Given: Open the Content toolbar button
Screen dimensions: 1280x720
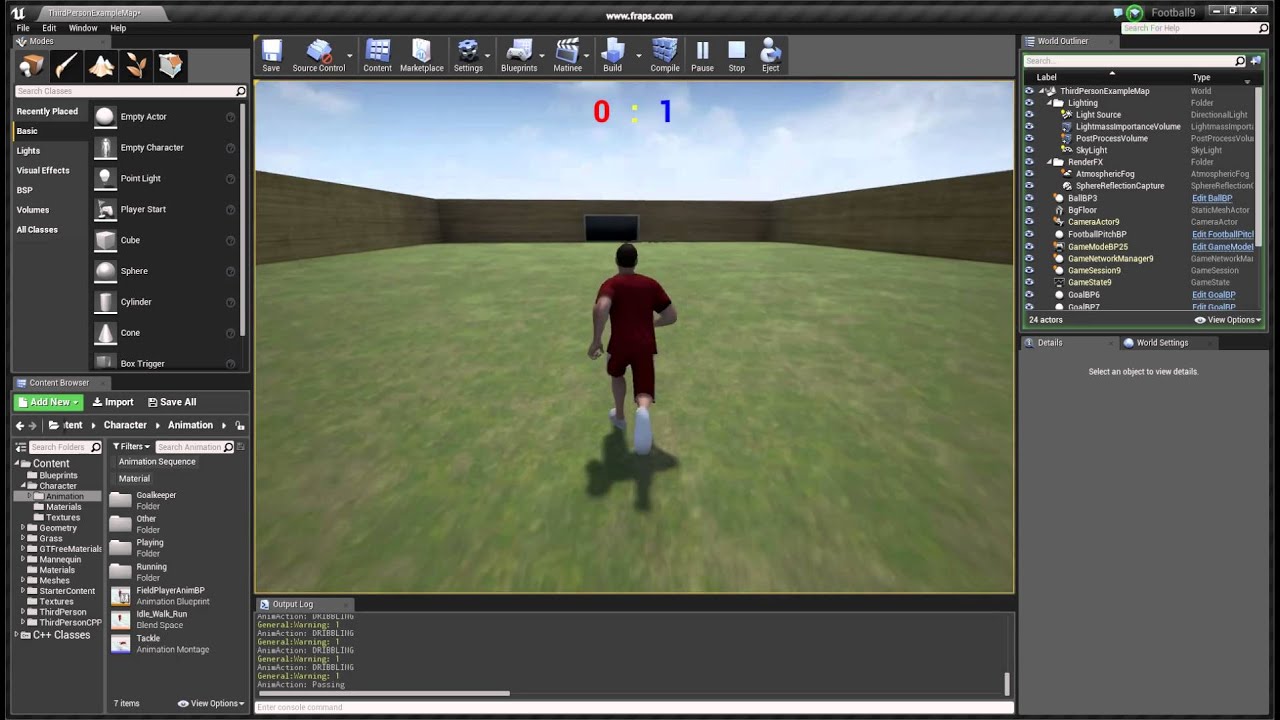Looking at the screenshot, I should (x=377, y=55).
